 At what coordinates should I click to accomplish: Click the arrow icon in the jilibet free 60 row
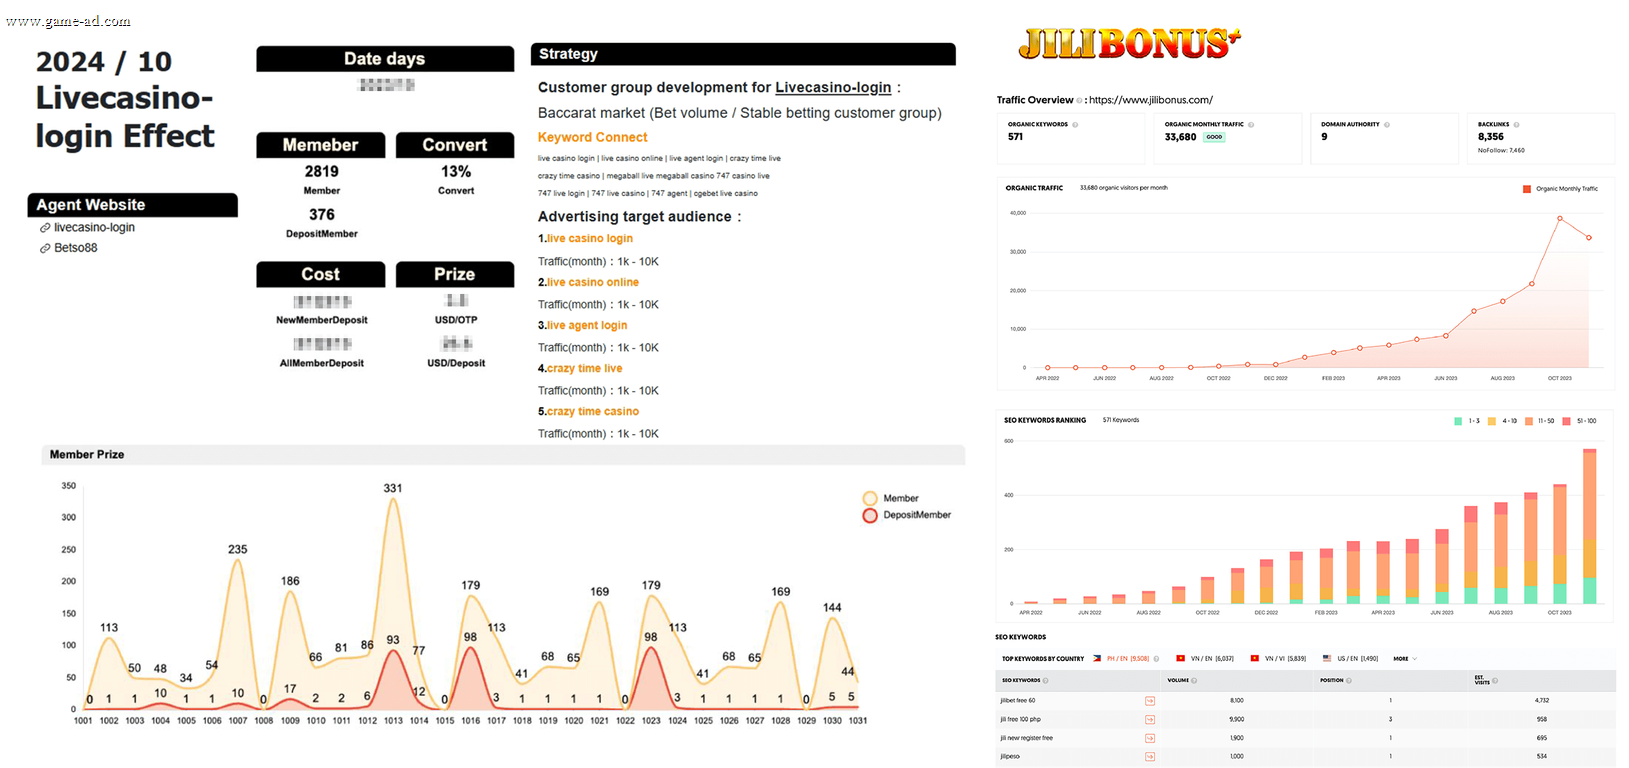click(1150, 701)
